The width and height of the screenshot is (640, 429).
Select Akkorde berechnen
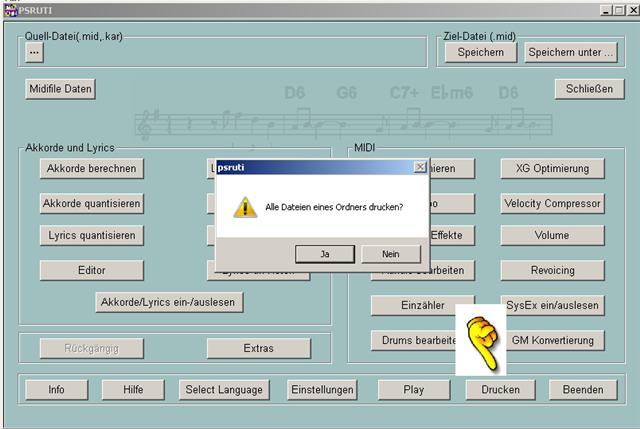[91, 168]
